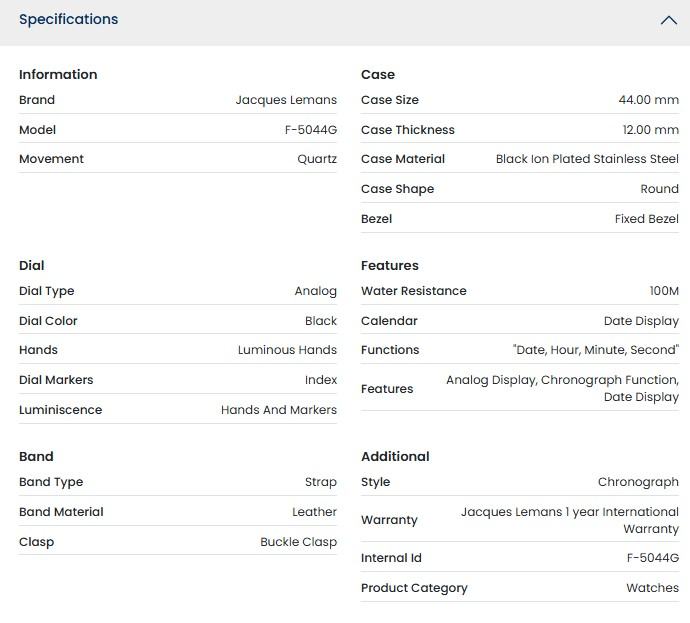690x623 pixels.
Task: Click the Chronograph style value
Action: (x=638, y=482)
